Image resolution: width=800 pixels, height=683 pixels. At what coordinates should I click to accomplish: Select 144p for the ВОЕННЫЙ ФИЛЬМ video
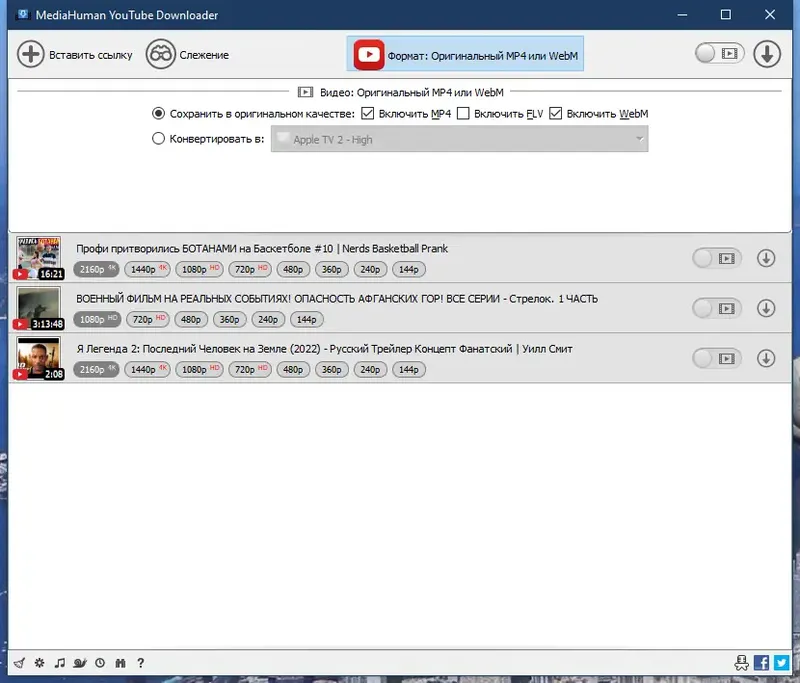coord(307,319)
